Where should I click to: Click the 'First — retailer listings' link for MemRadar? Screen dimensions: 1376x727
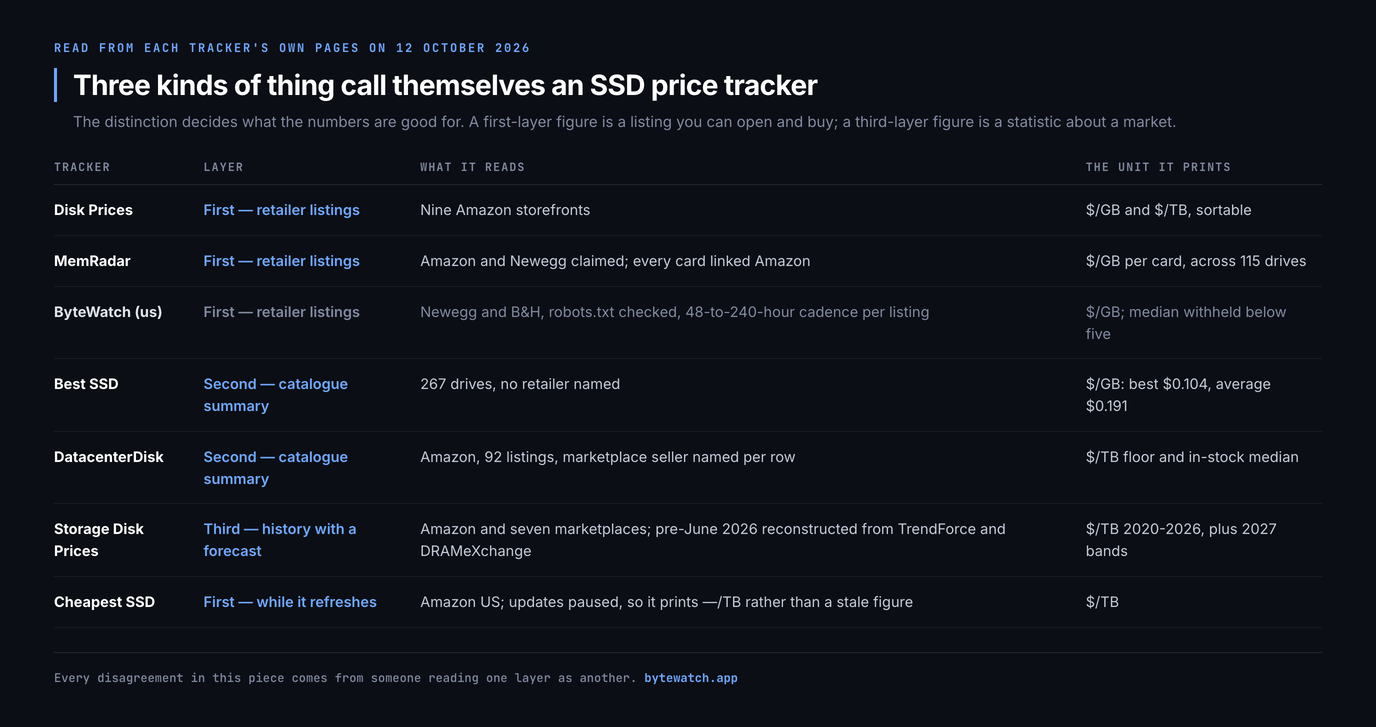point(281,261)
